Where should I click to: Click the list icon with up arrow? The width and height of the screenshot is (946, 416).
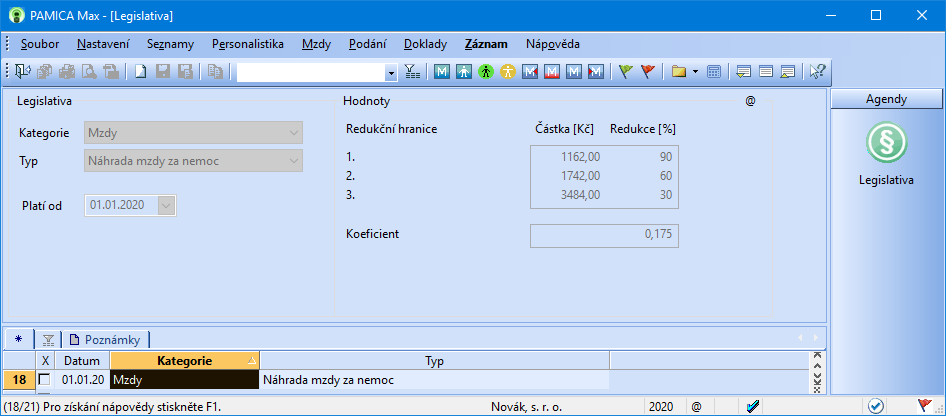(787, 72)
